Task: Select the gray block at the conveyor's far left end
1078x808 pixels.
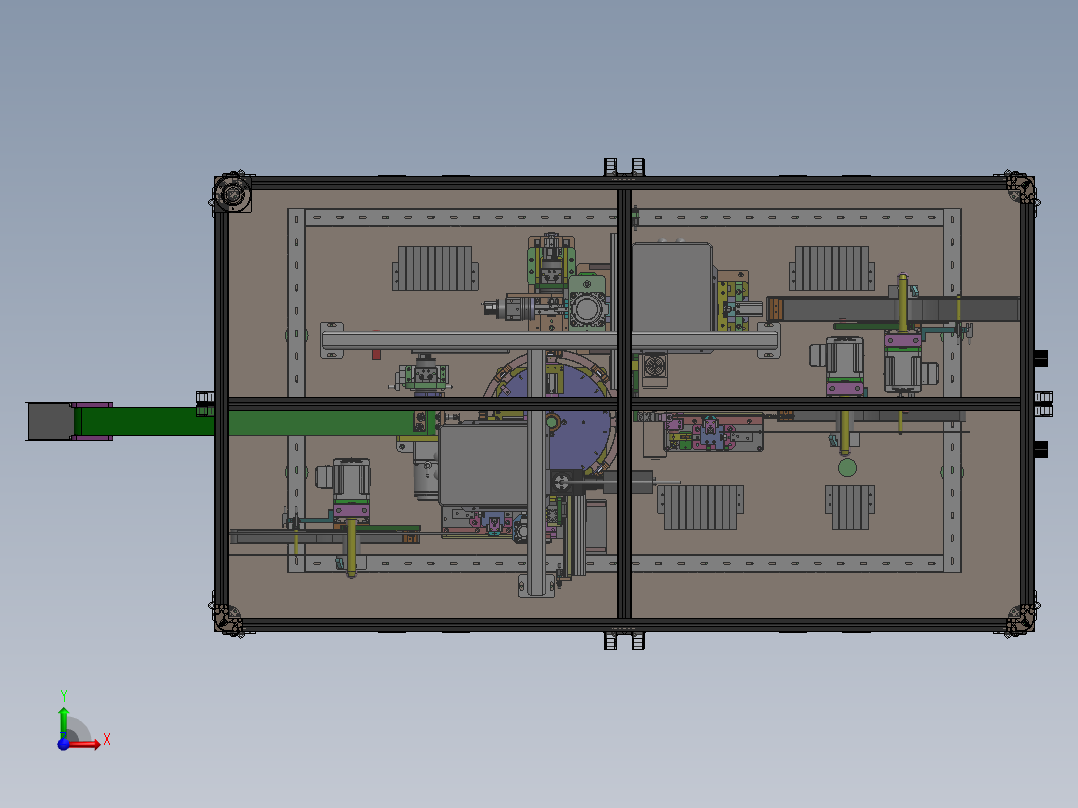Action: (x=50, y=421)
